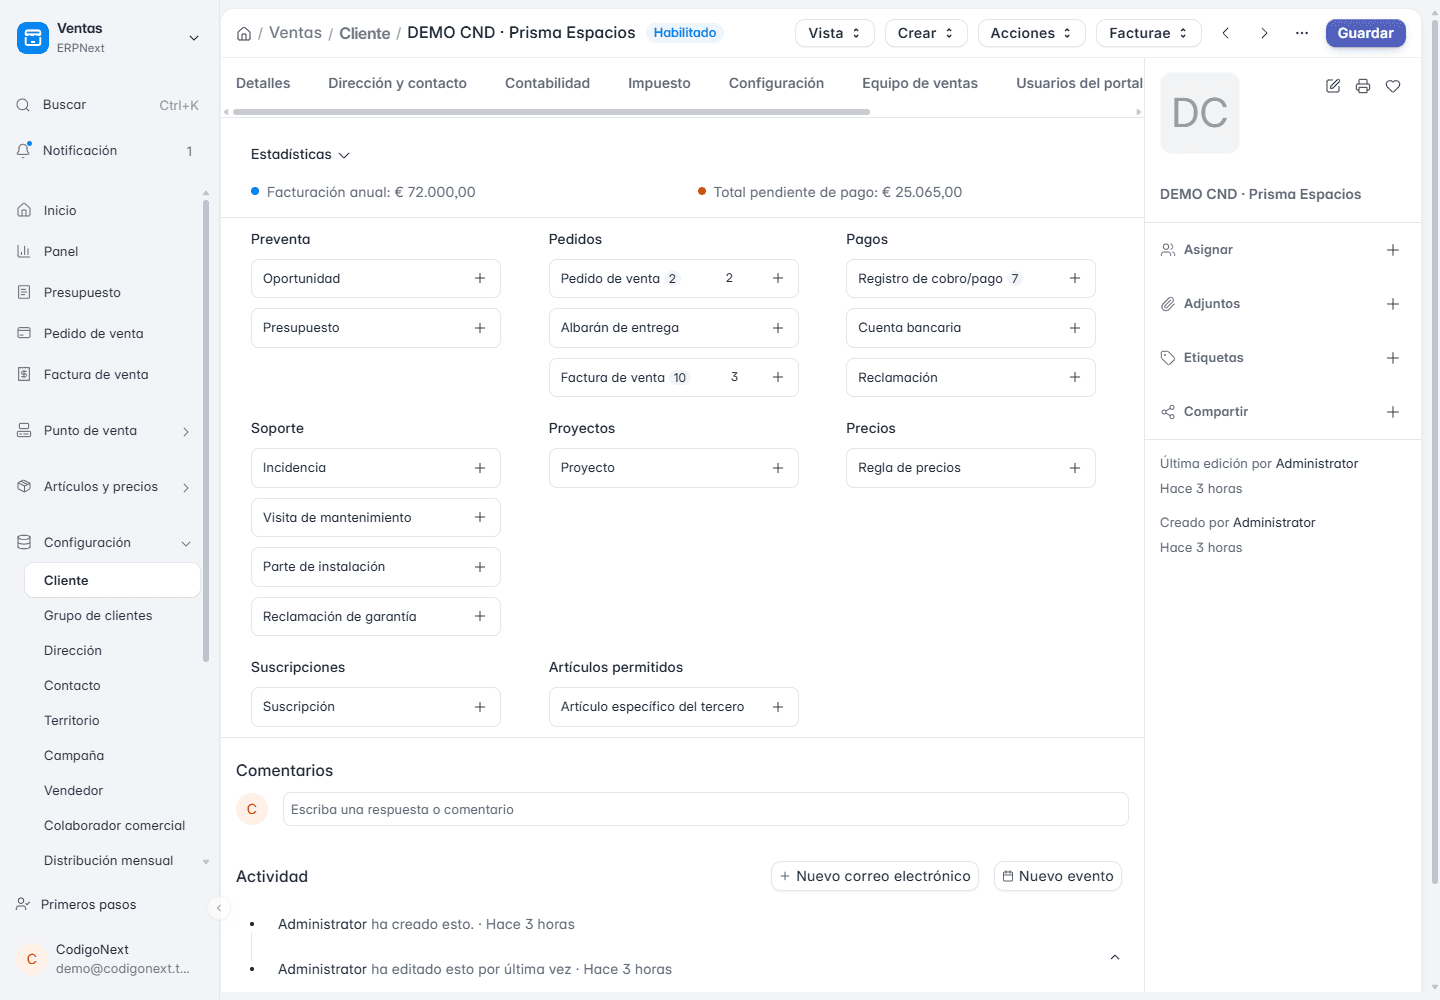Open Buscar search in sidebar
The image size is (1440, 1000).
point(108,105)
